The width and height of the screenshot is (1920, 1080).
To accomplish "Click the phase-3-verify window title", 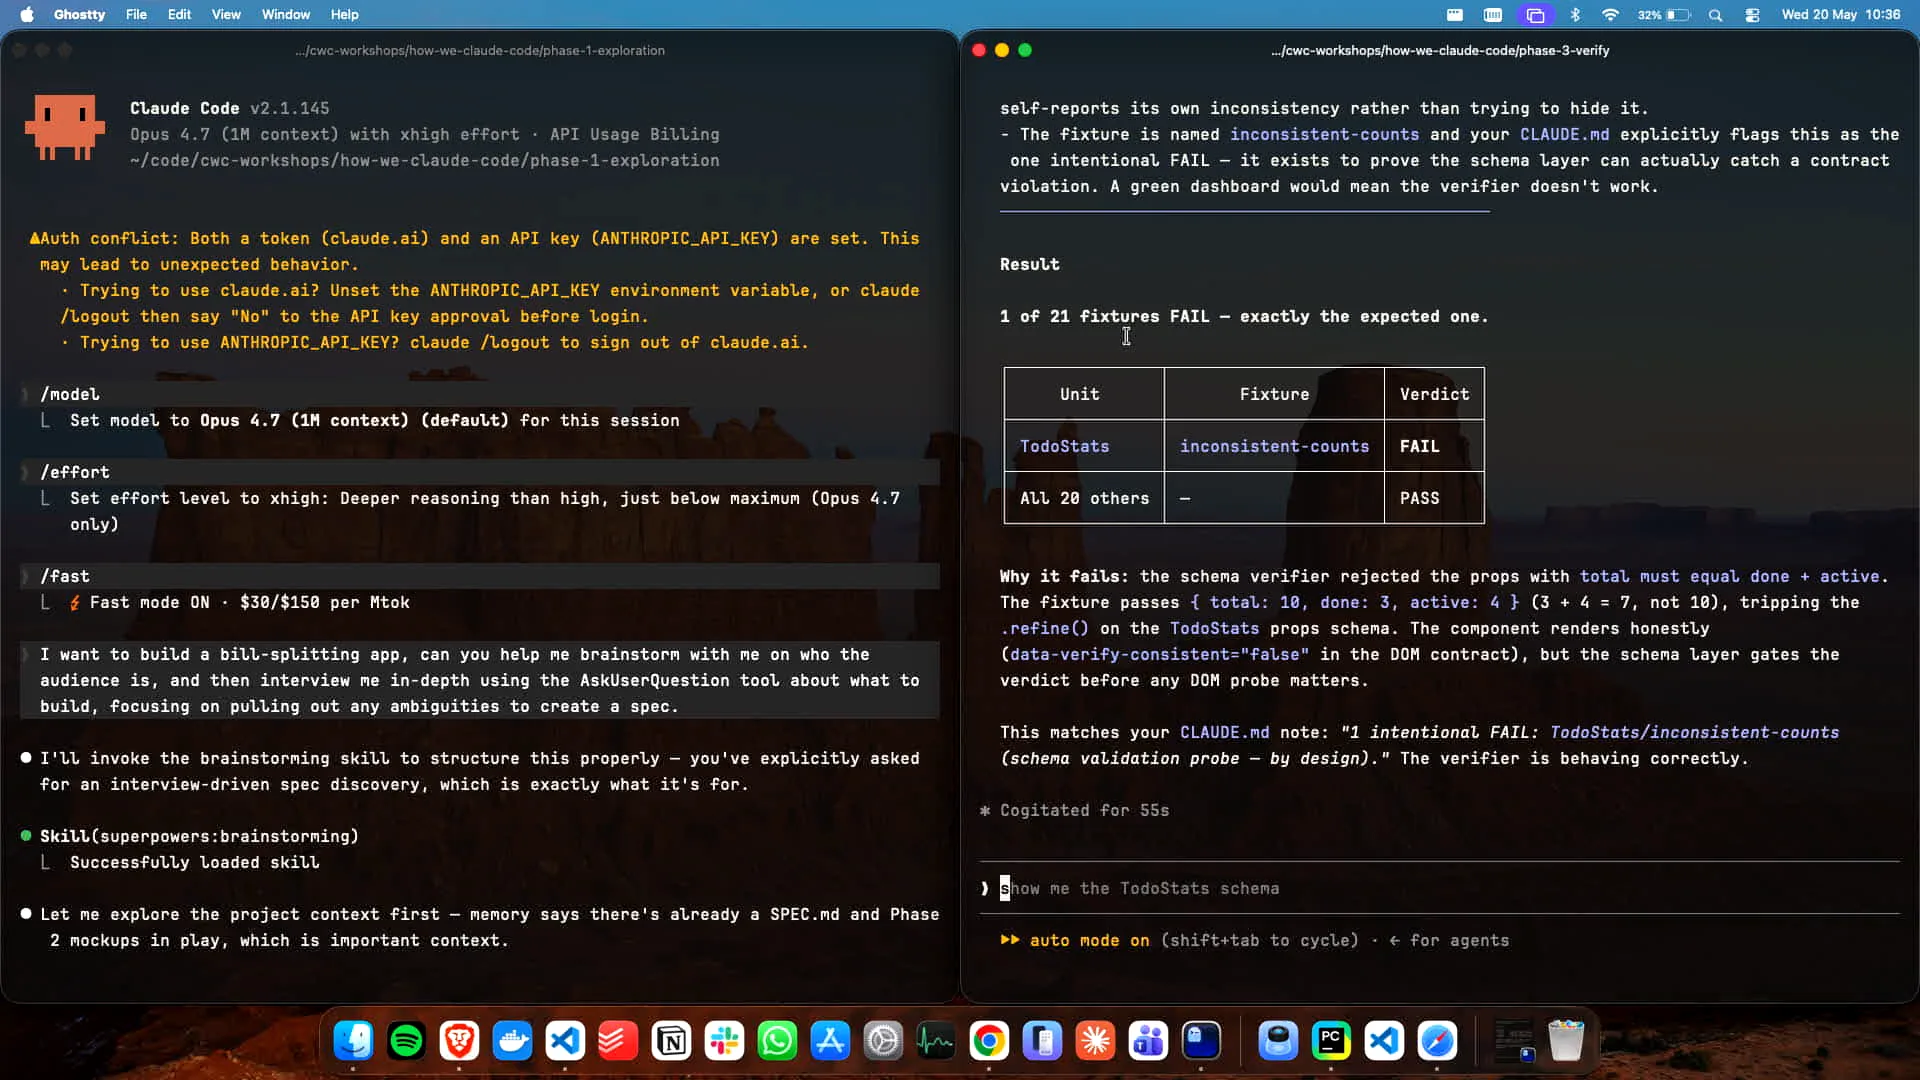I will pyautogui.click(x=1440, y=50).
